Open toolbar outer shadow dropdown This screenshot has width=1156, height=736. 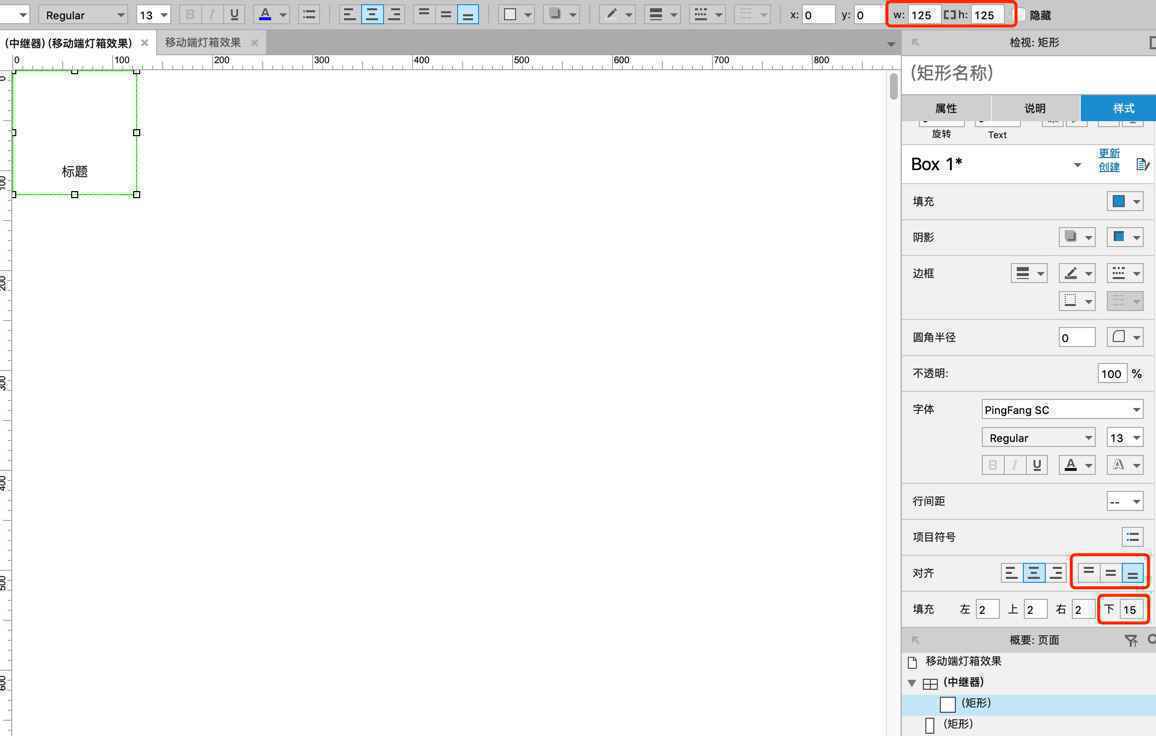[x=561, y=14]
